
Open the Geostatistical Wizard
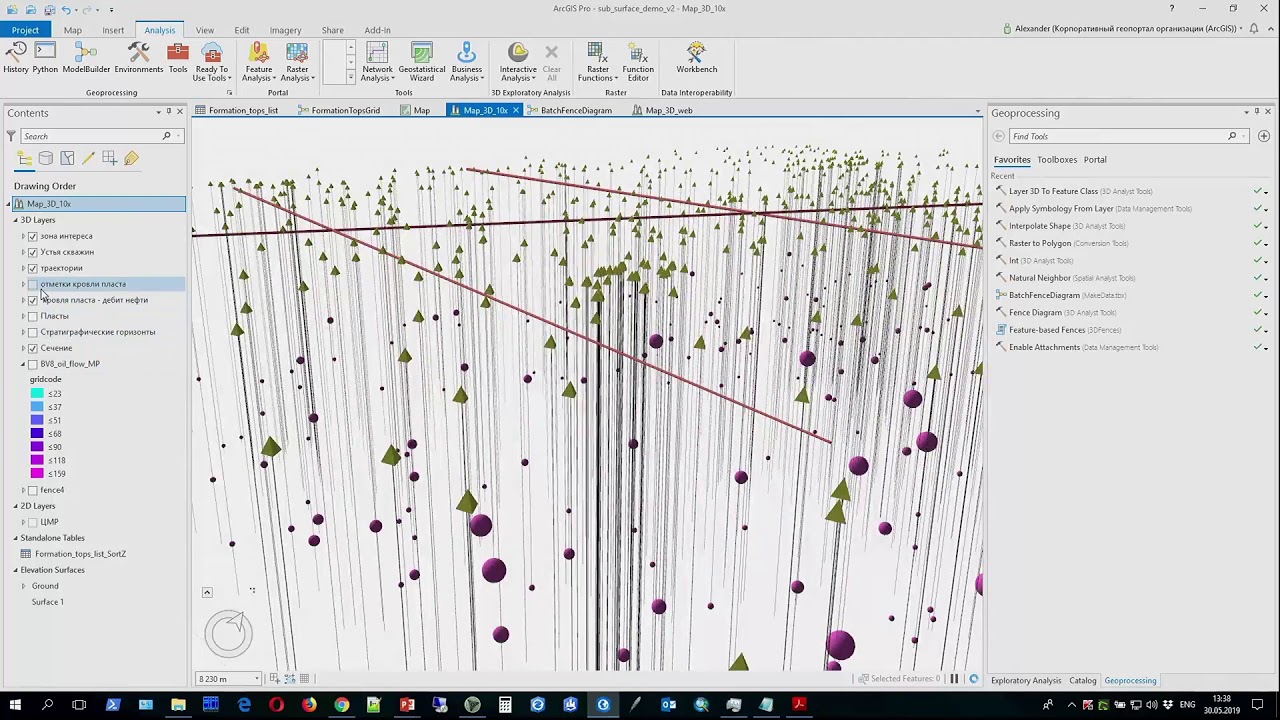coord(422,62)
